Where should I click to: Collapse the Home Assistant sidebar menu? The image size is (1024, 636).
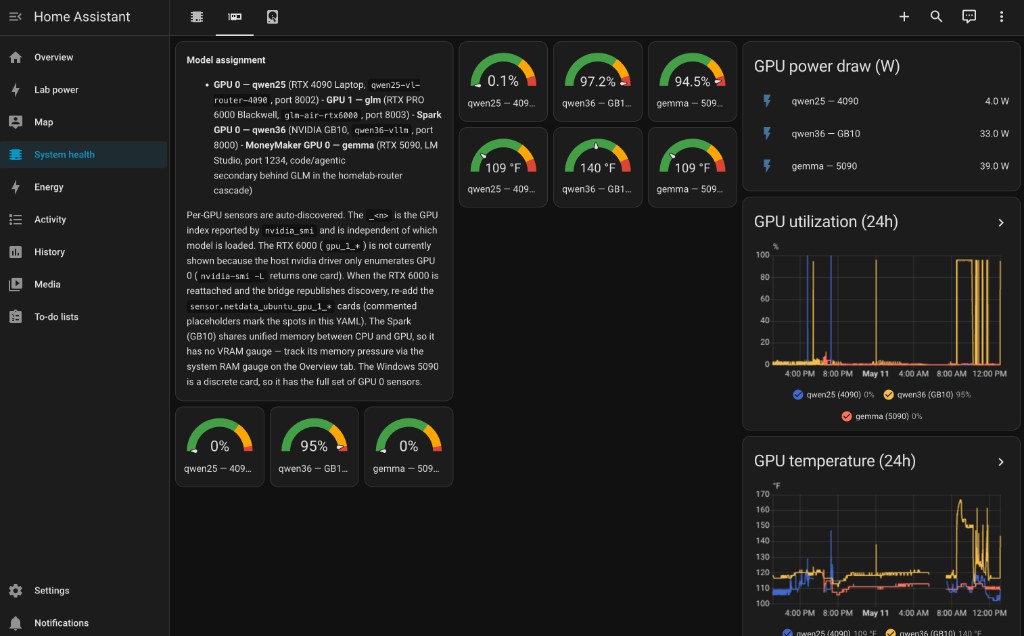click(x=16, y=17)
